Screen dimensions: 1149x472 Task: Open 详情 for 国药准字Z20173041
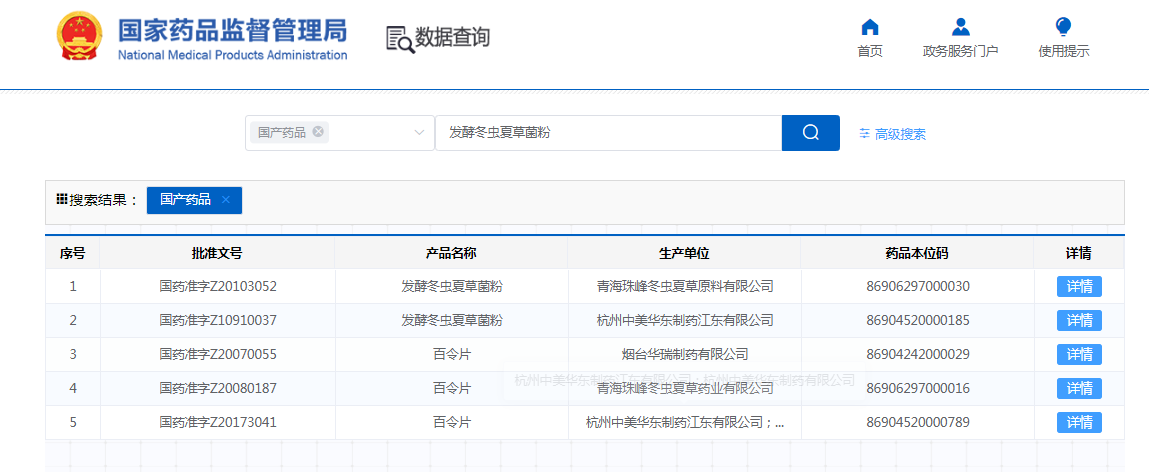click(1079, 422)
